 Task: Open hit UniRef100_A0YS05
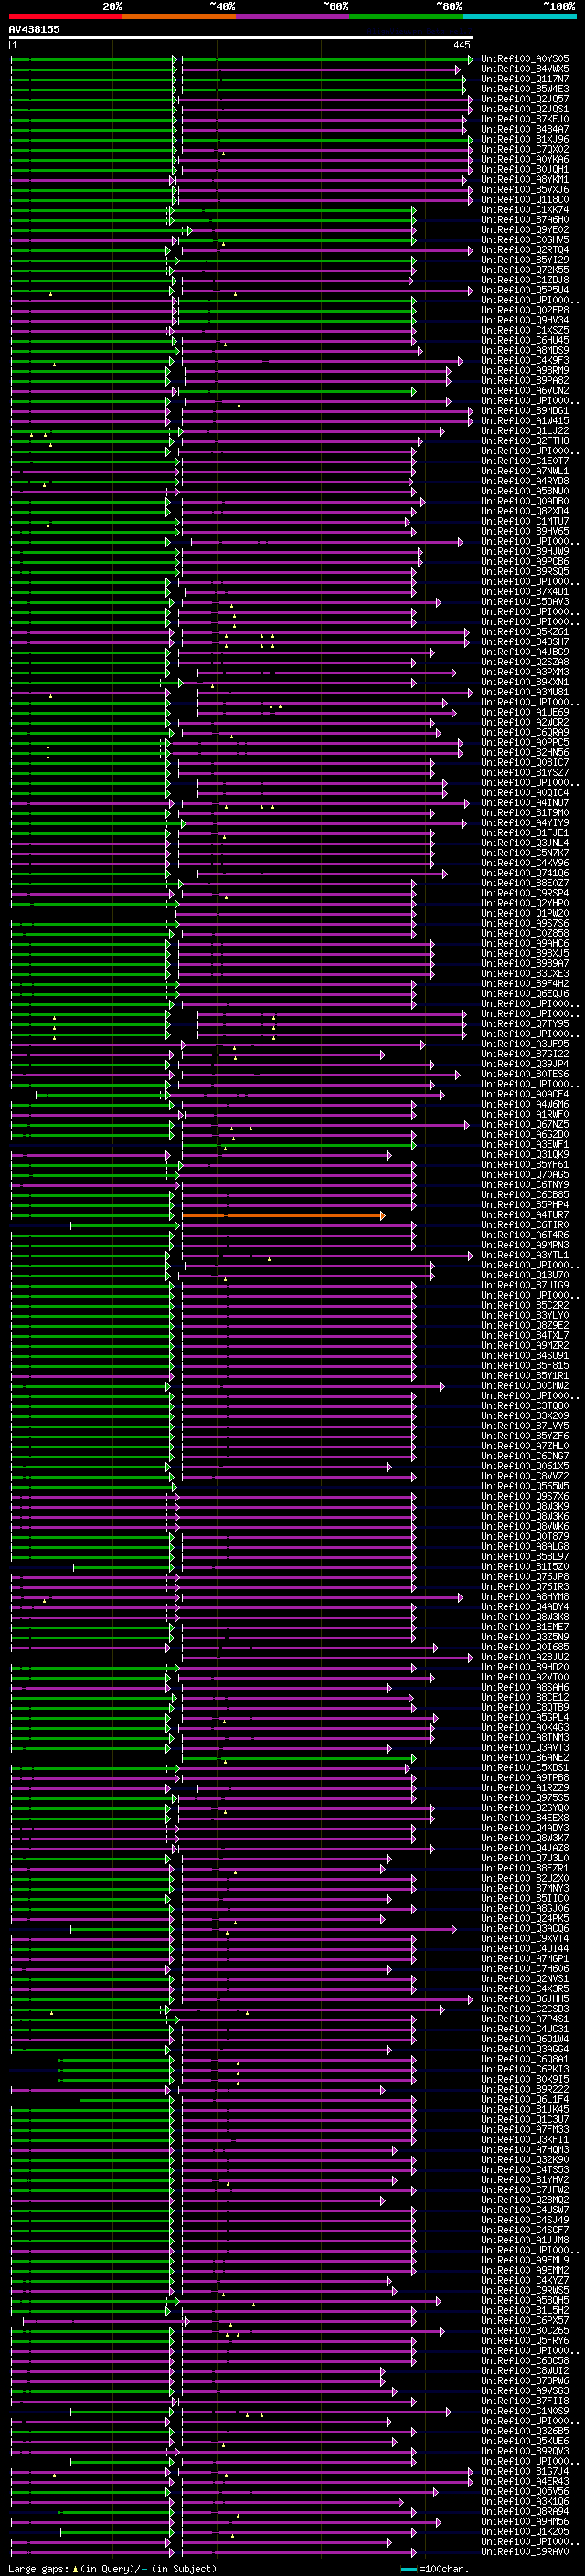click(525, 59)
